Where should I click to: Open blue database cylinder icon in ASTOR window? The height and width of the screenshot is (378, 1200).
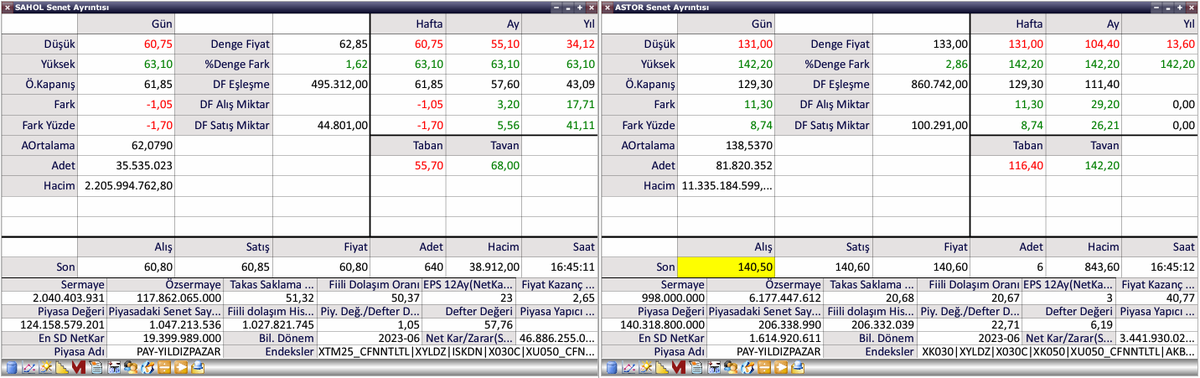612,367
